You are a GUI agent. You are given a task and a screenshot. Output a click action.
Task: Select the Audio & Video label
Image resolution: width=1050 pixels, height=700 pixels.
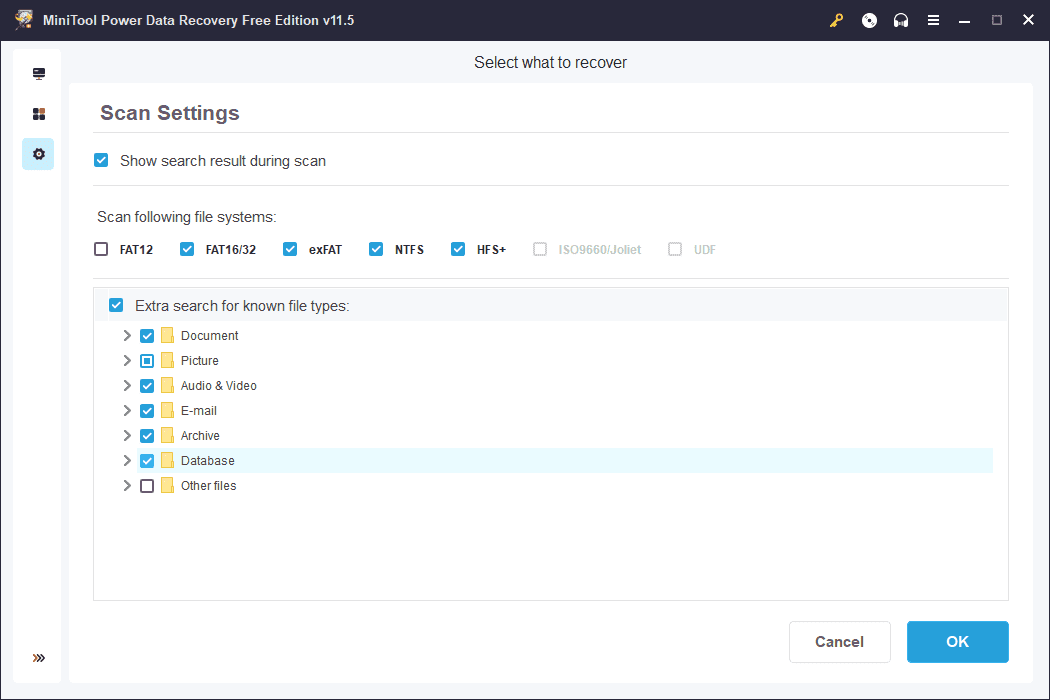pos(219,386)
